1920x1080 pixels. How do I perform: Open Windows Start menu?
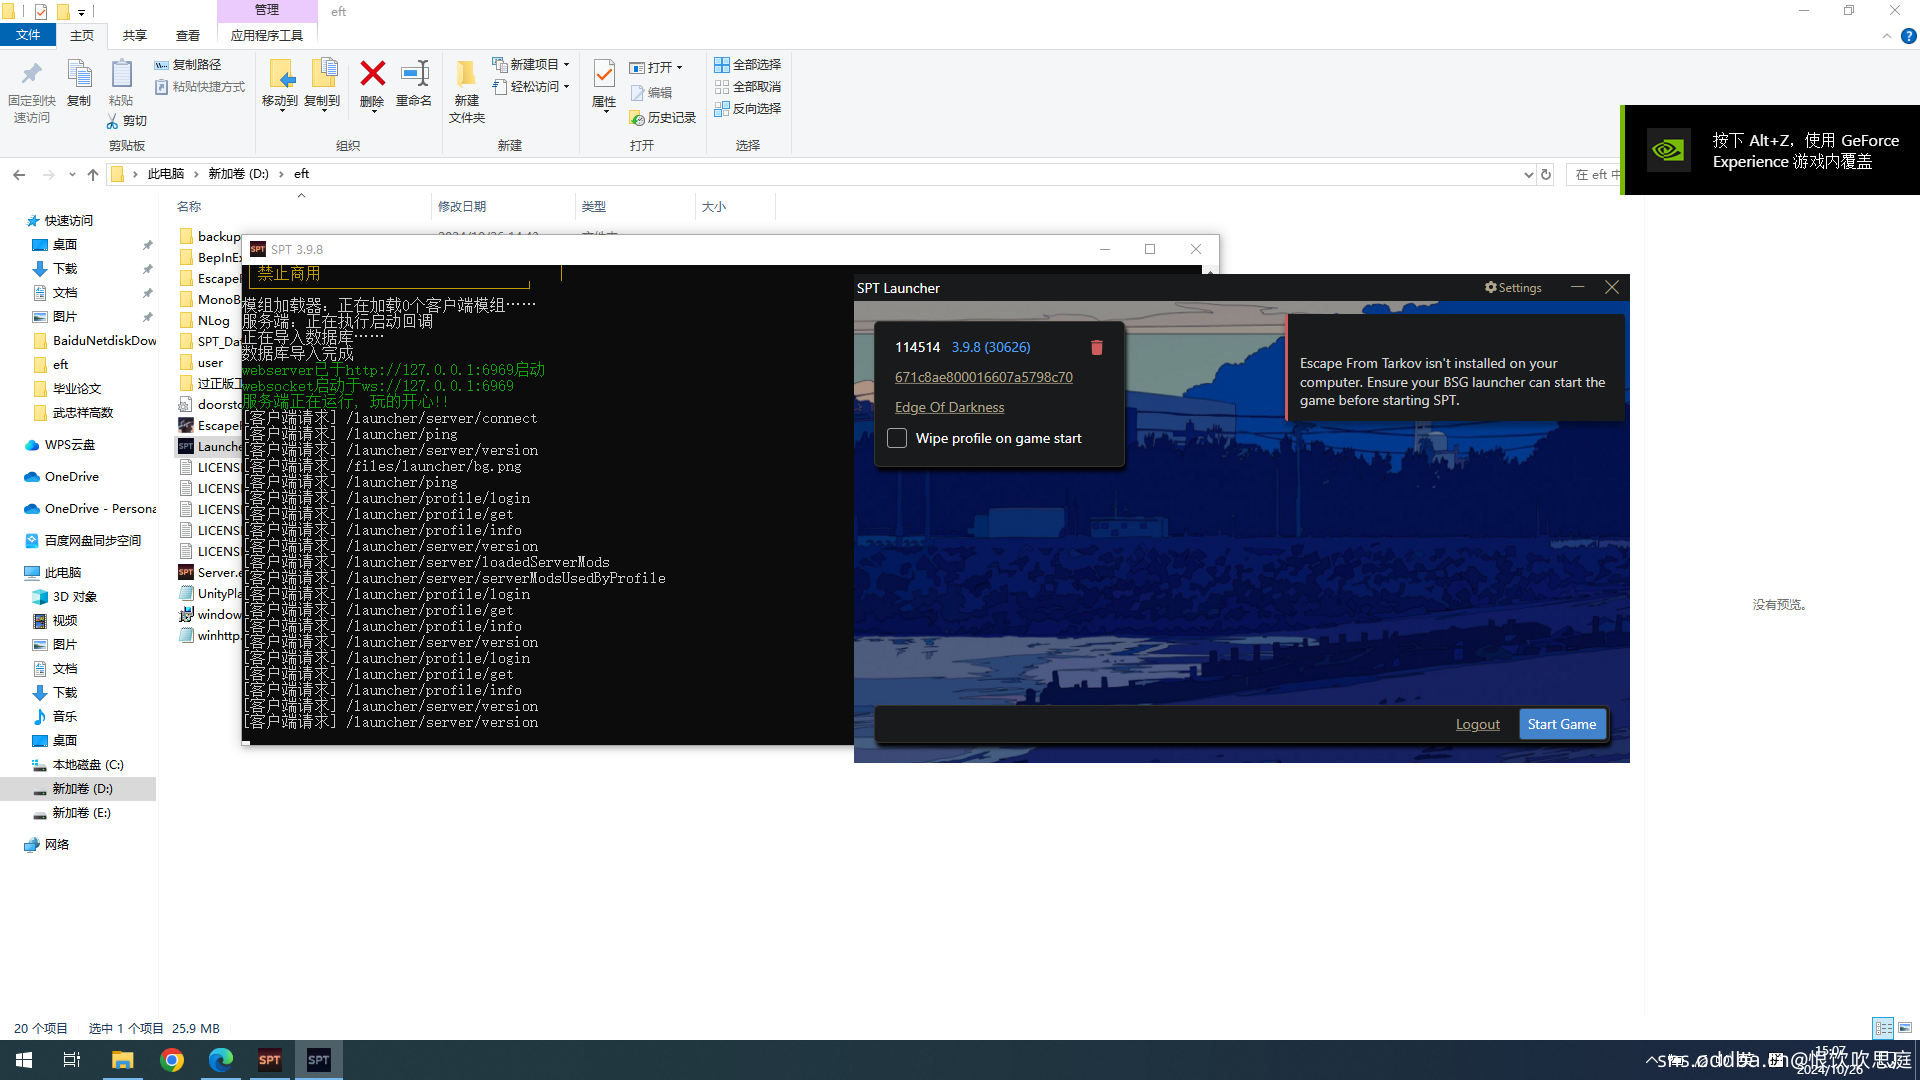click(x=24, y=1060)
